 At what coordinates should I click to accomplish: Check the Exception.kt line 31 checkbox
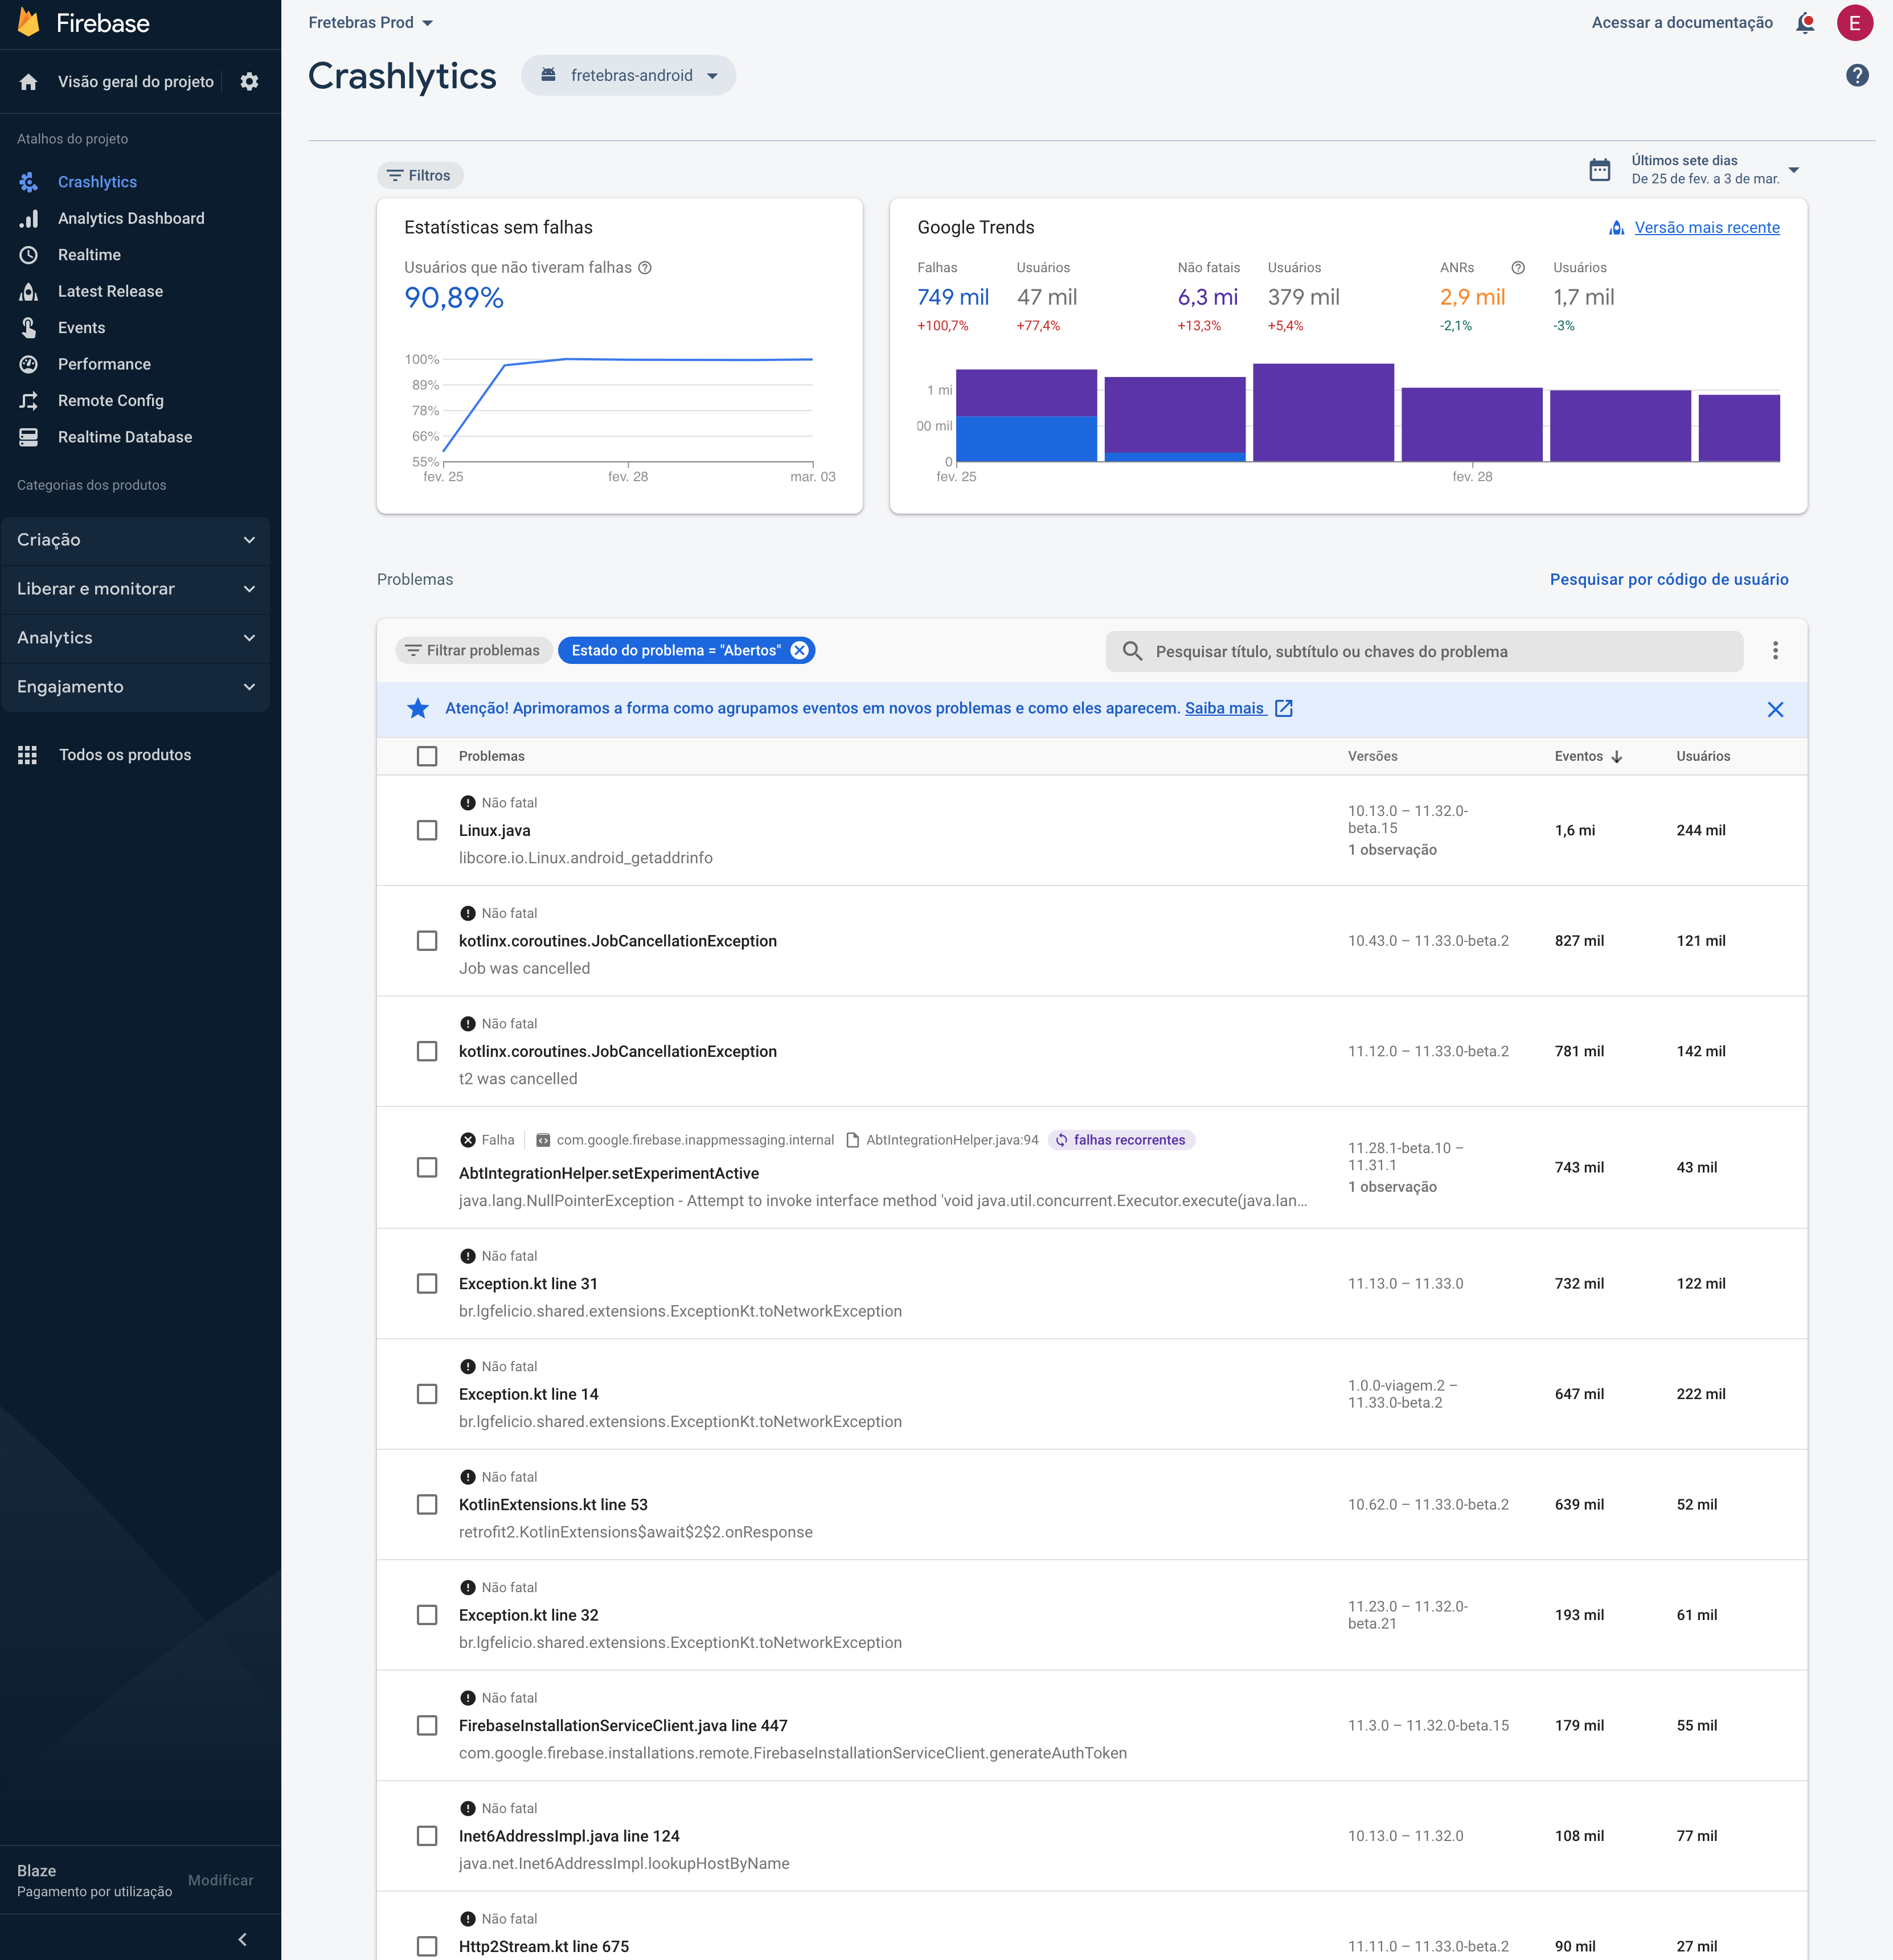pyautogui.click(x=427, y=1284)
